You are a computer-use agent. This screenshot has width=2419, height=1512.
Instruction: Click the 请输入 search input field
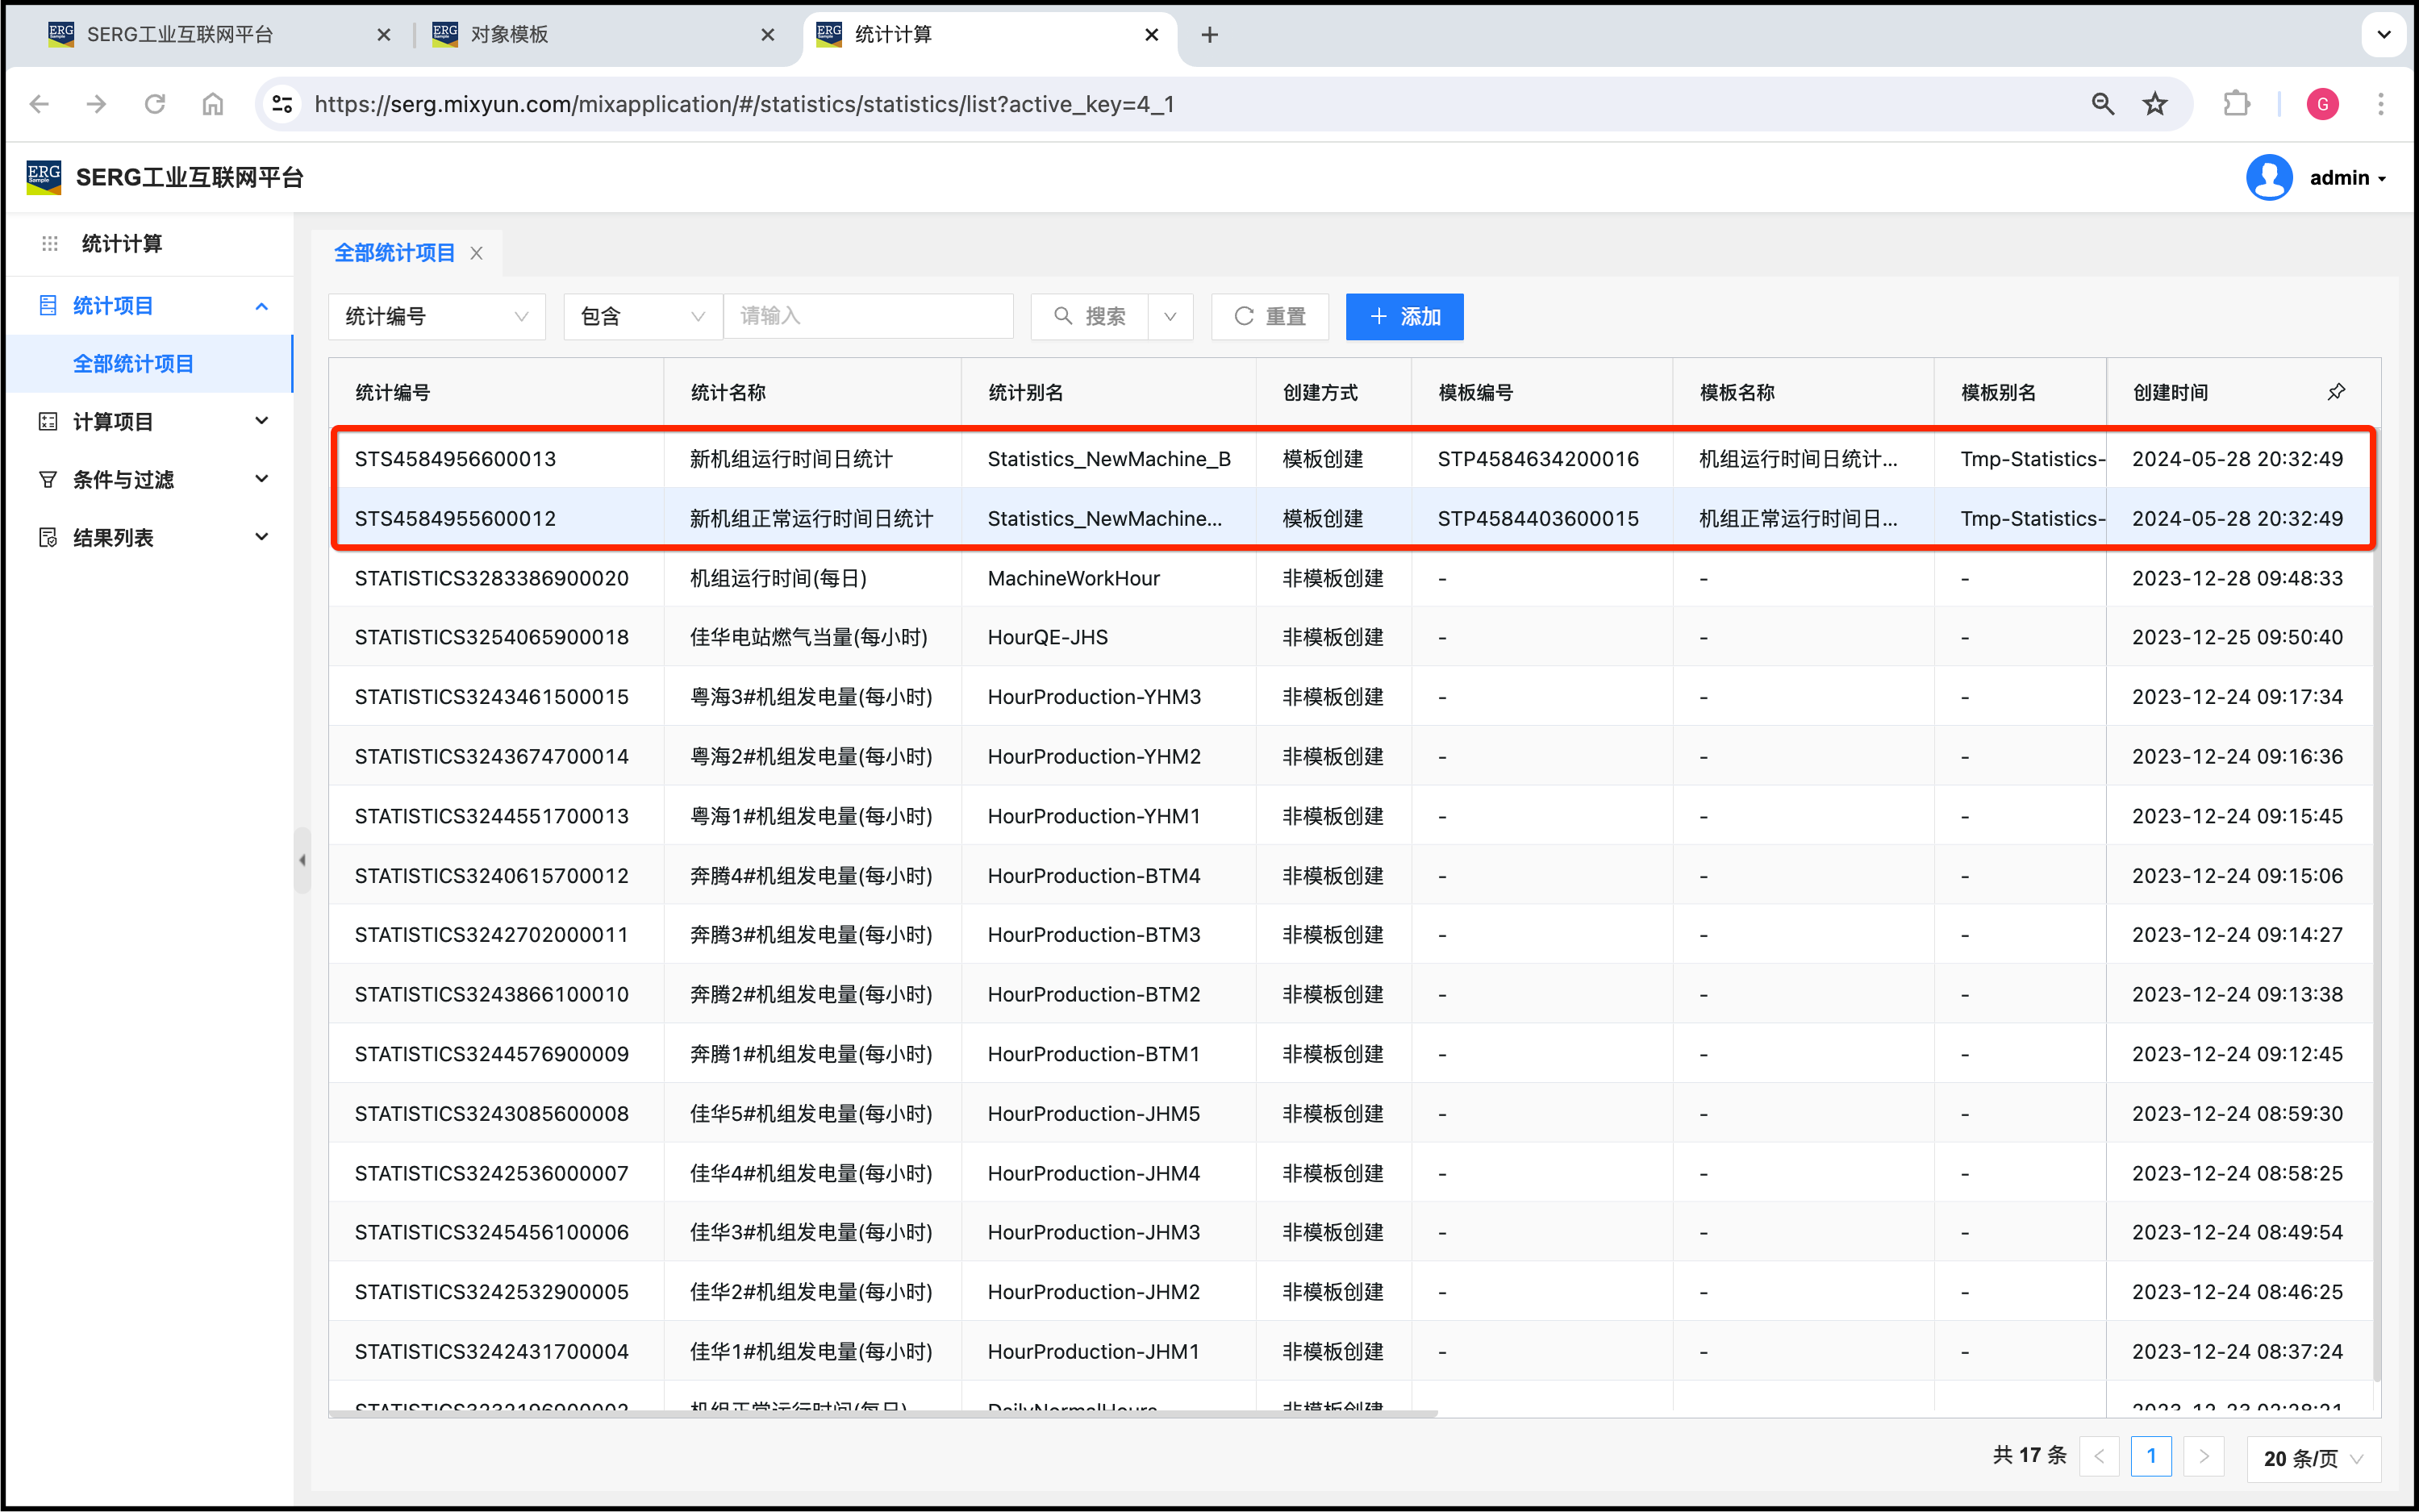click(x=868, y=317)
